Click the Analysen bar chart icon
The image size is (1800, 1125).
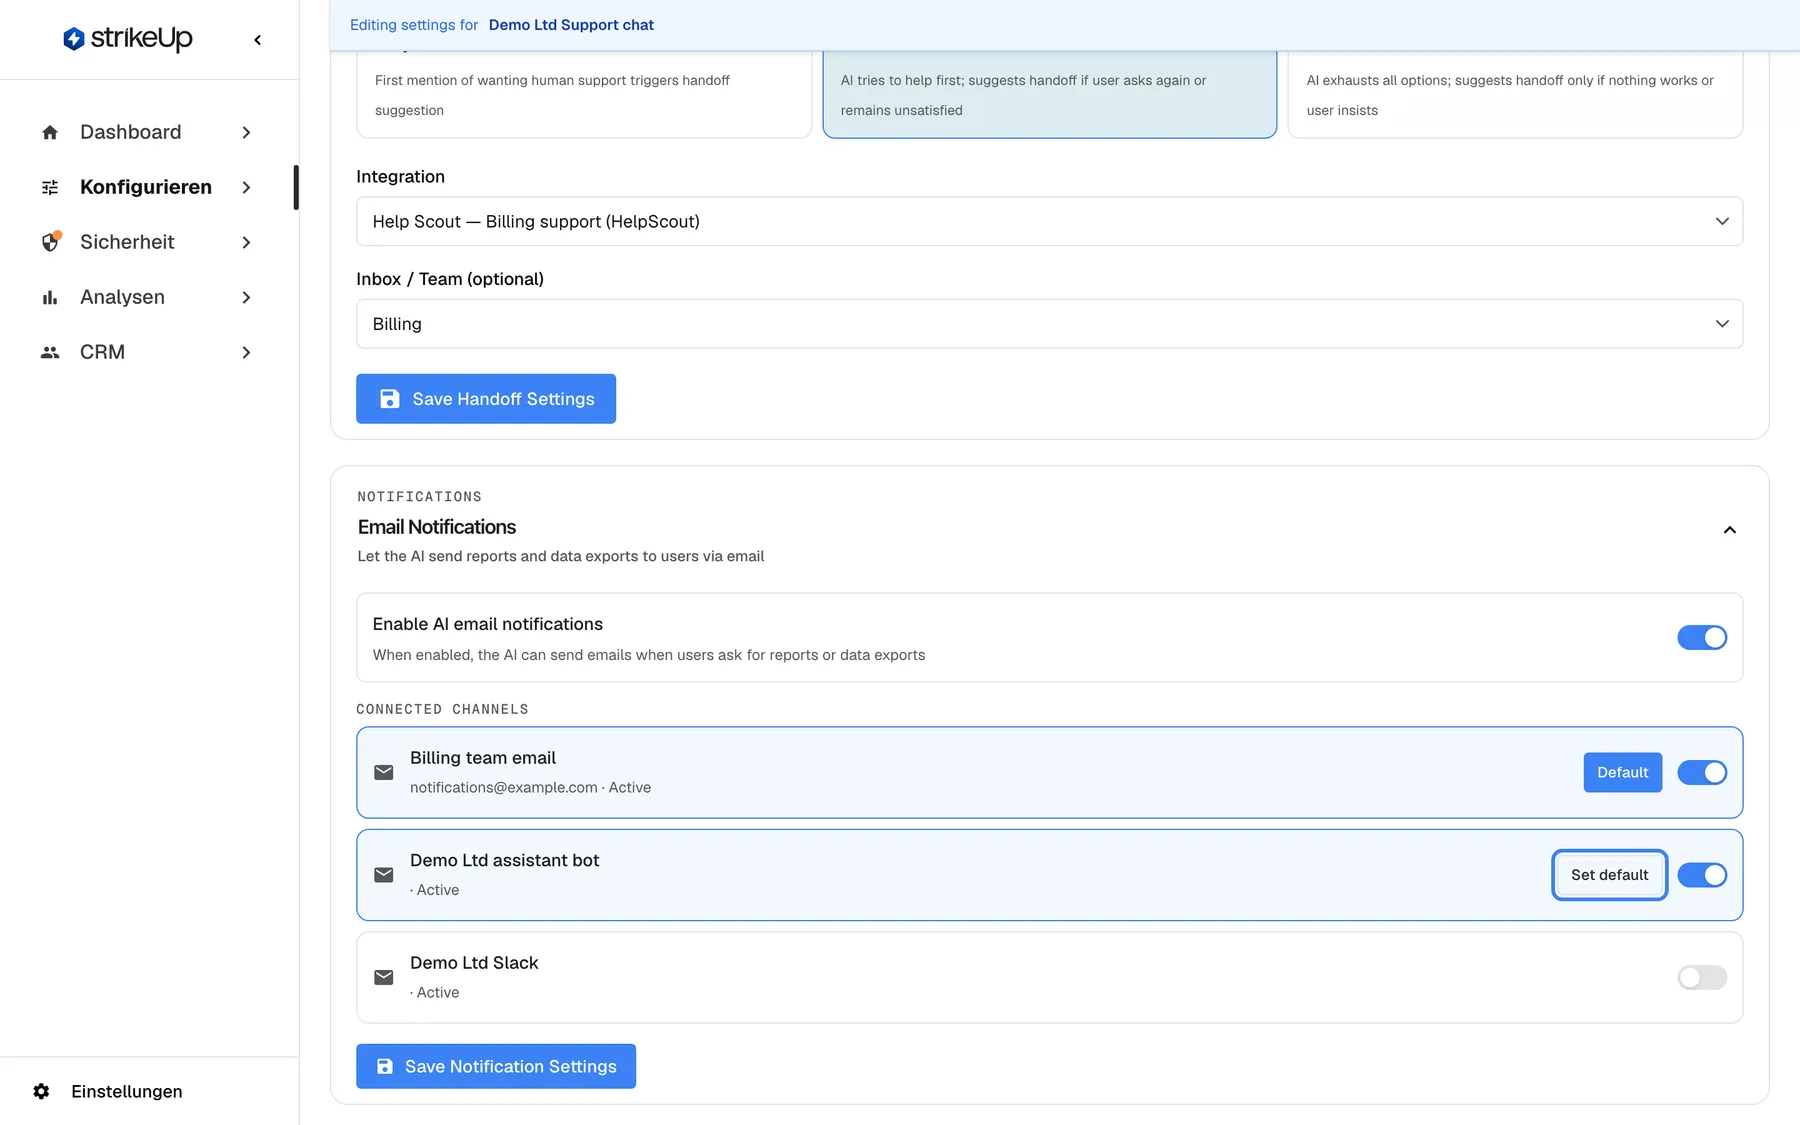(x=50, y=297)
